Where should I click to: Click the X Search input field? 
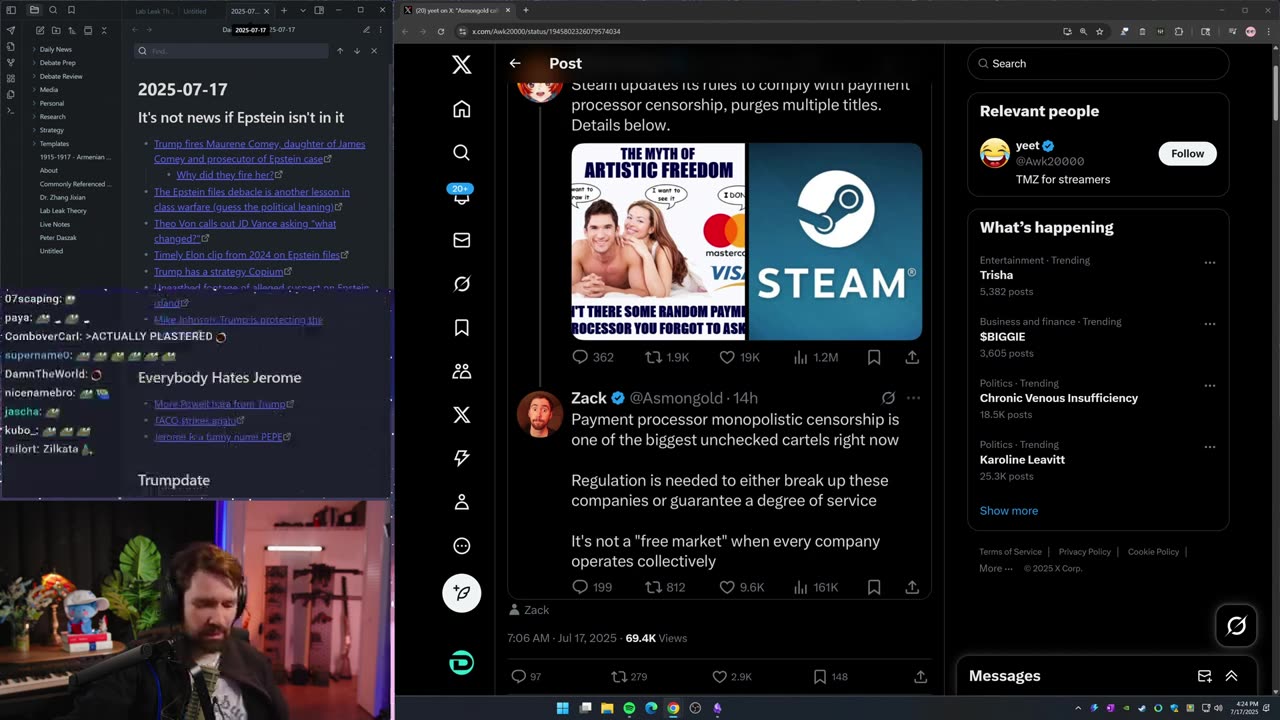pyautogui.click(x=1098, y=63)
